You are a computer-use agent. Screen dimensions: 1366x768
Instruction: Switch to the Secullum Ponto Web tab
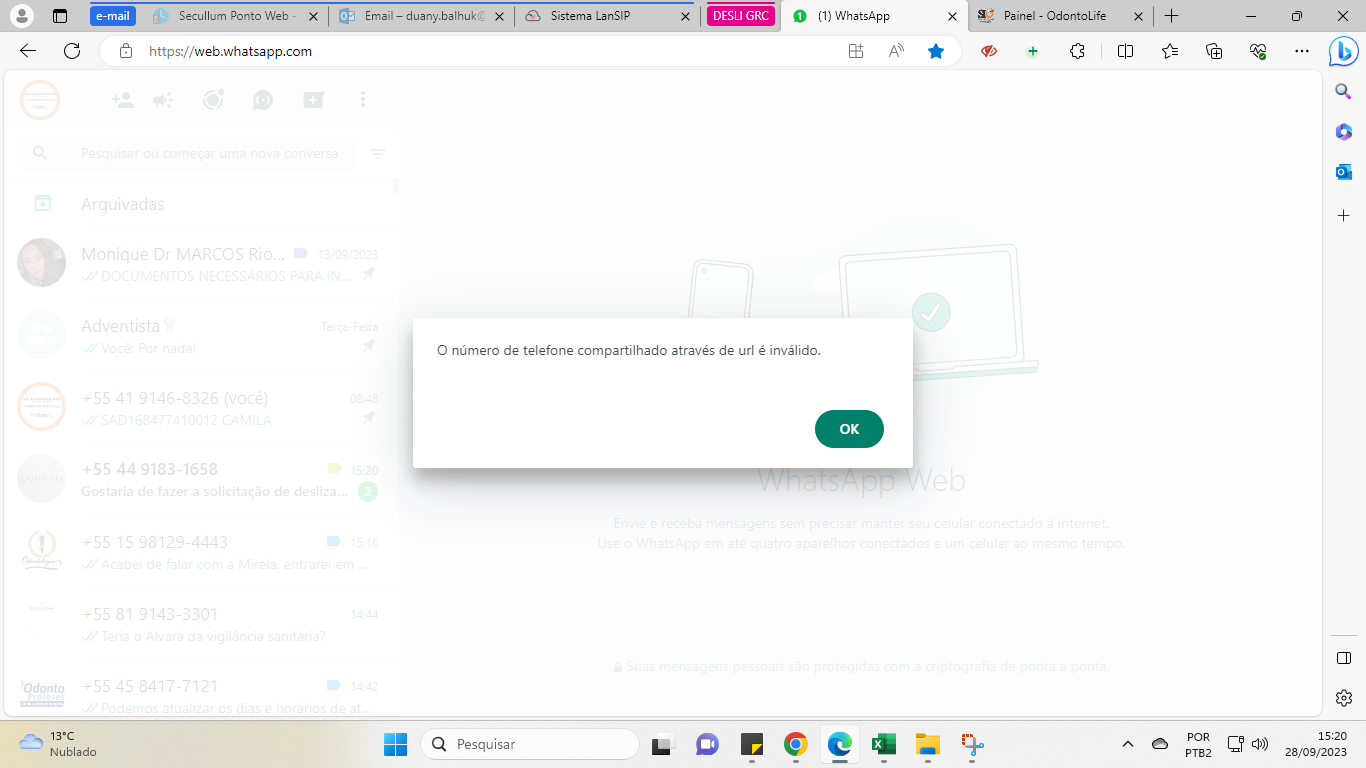click(234, 16)
